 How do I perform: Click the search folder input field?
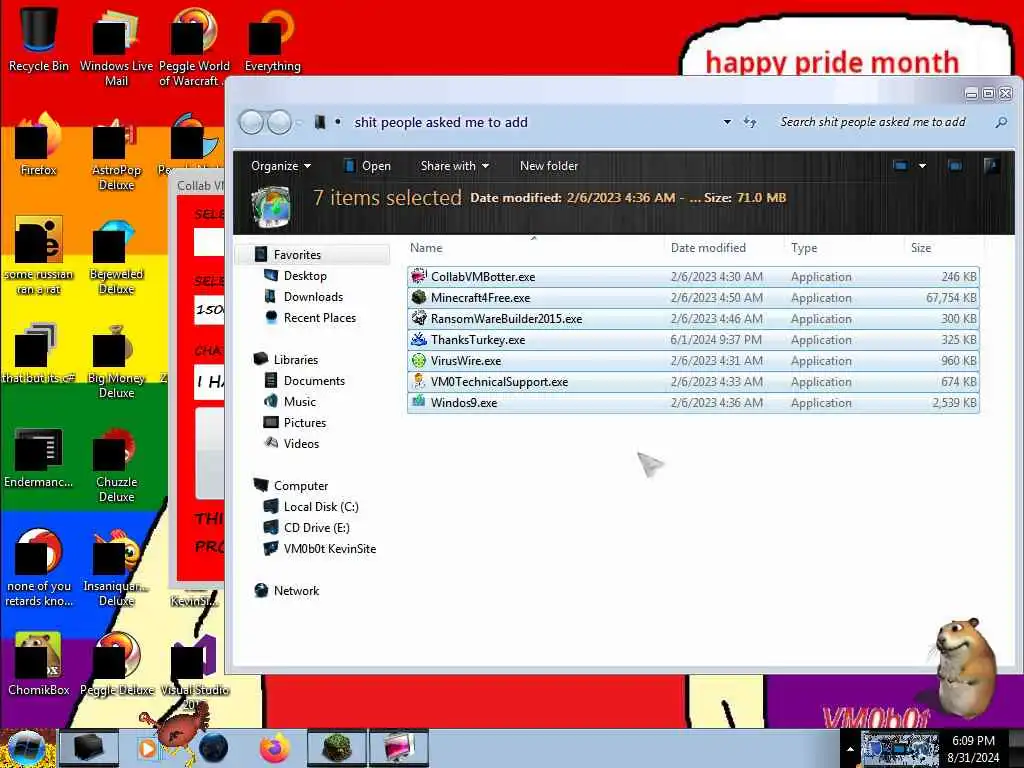pyautogui.click(x=882, y=122)
